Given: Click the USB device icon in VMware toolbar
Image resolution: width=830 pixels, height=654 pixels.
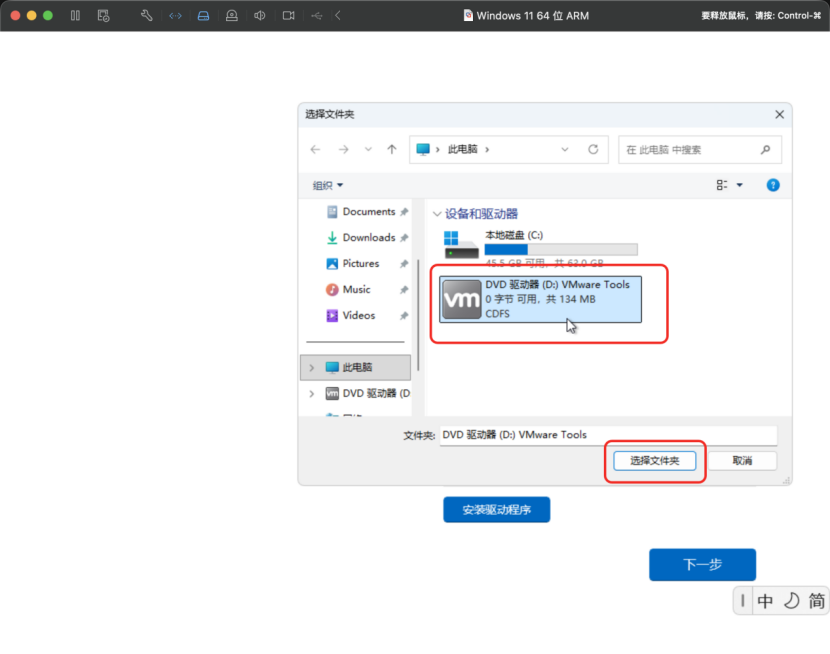Looking at the screenshot, I should pyautogui.click(x=317, y=16).
